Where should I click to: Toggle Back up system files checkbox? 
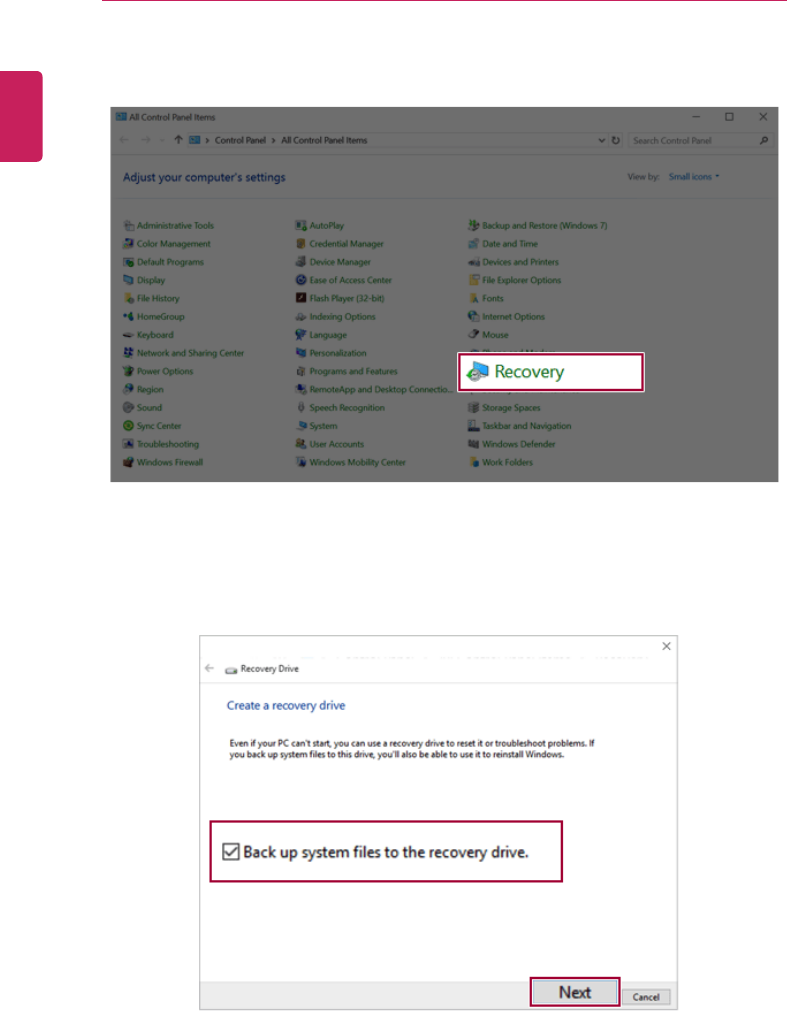[231, 852]
